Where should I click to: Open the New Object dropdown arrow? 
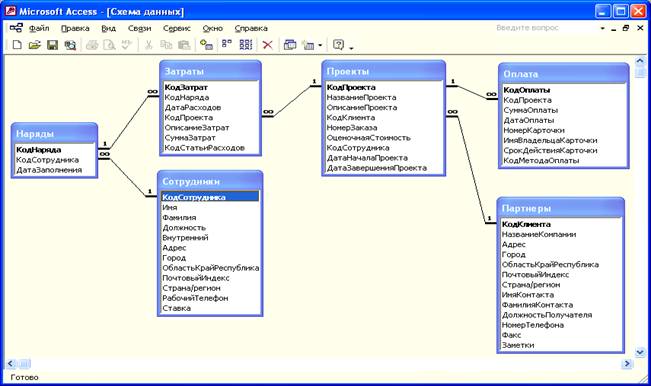pos(320,45)
